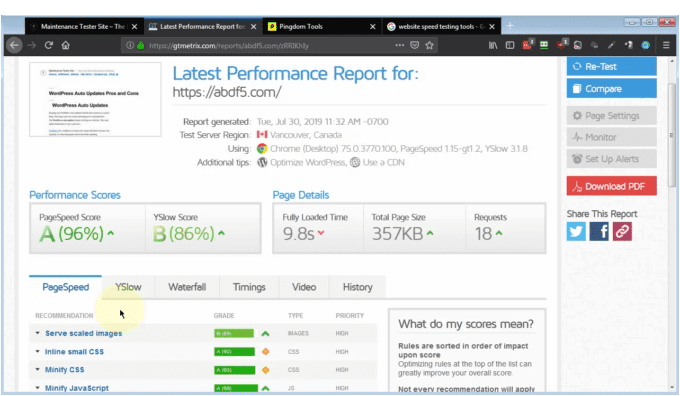Click the page vertical scrollbar
Viewport: 680px width, 396px height.
(x=672, y=134)
